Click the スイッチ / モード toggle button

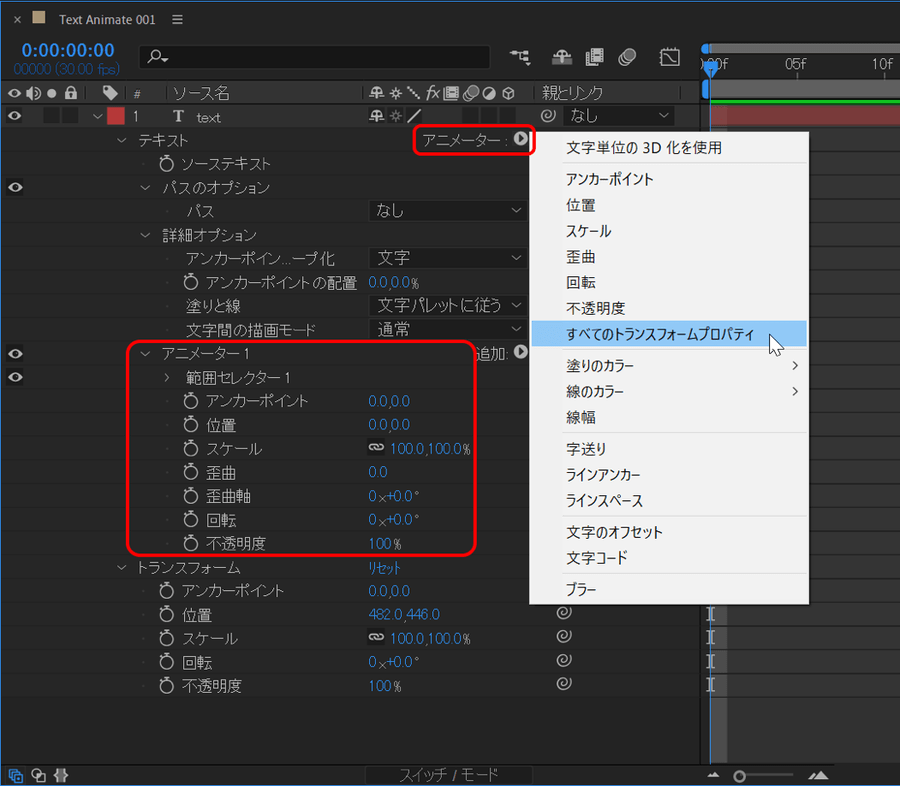click(449, 775)
